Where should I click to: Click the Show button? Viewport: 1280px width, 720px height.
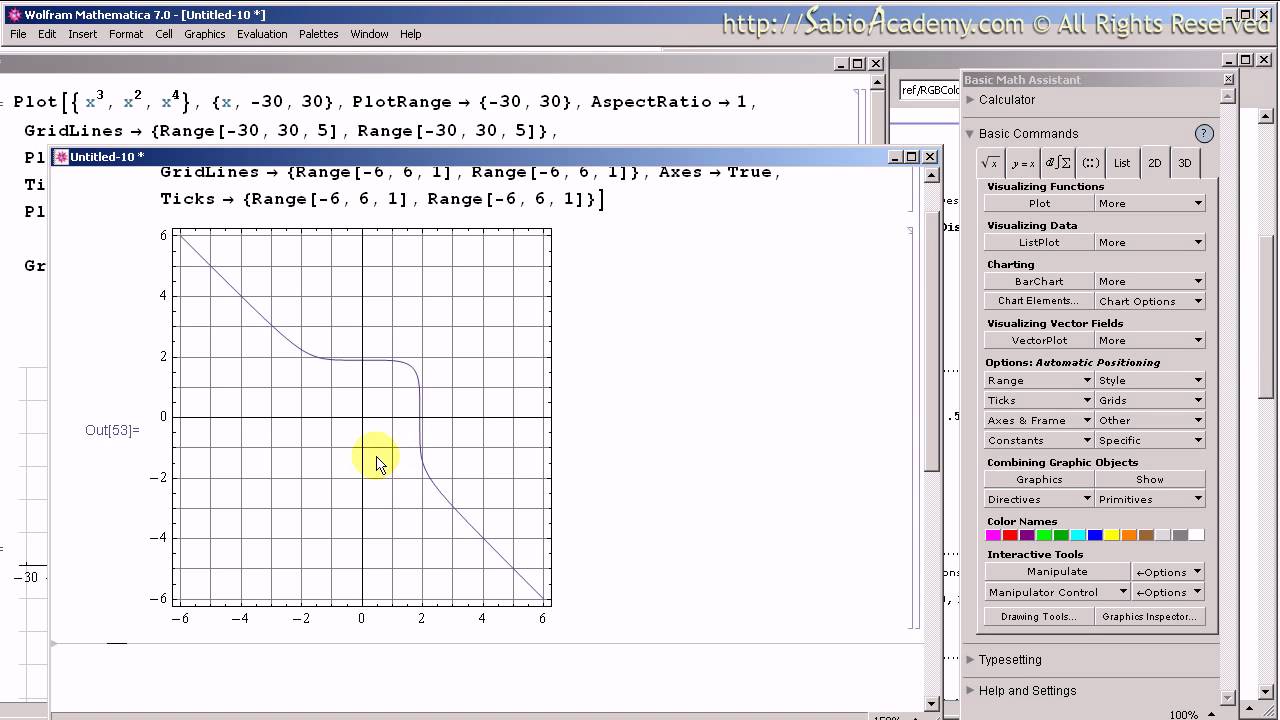click(1150, 479)
